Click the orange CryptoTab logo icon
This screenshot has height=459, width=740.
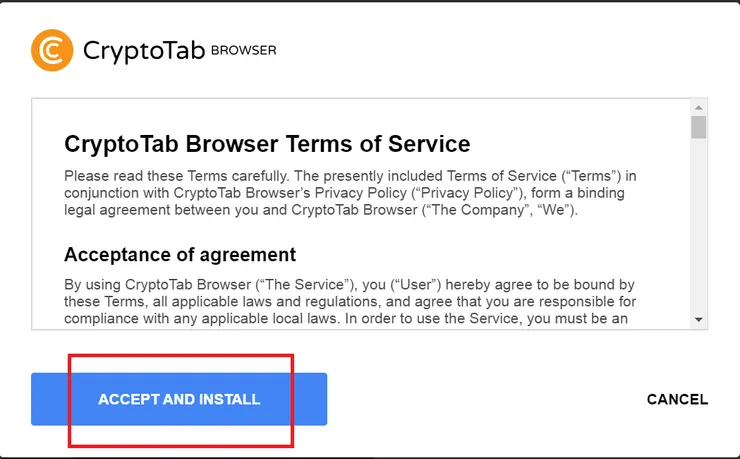coord(52,50)
